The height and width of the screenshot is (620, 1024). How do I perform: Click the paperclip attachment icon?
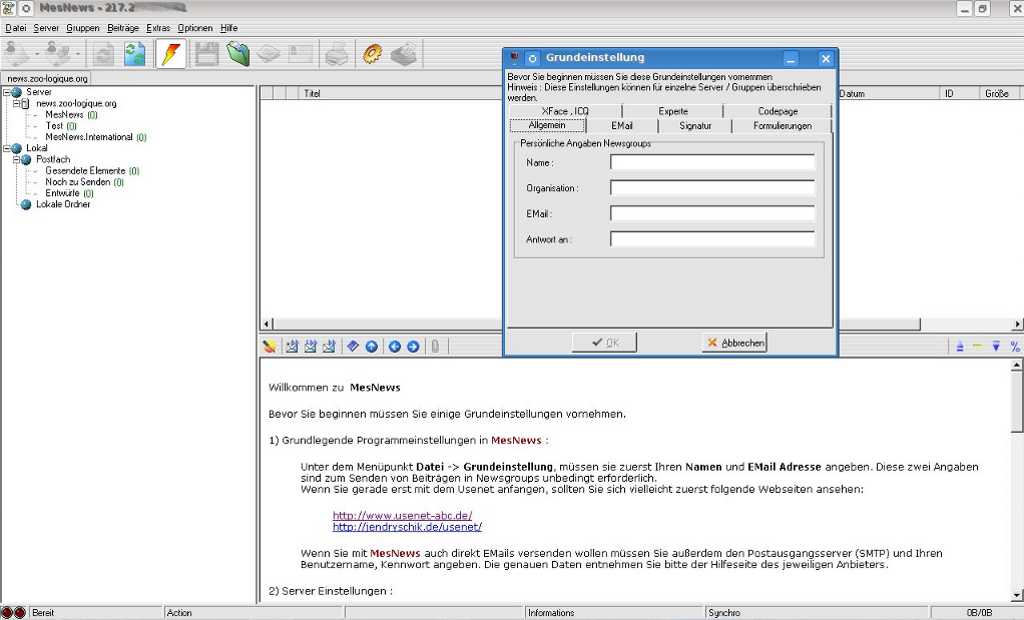435,346
